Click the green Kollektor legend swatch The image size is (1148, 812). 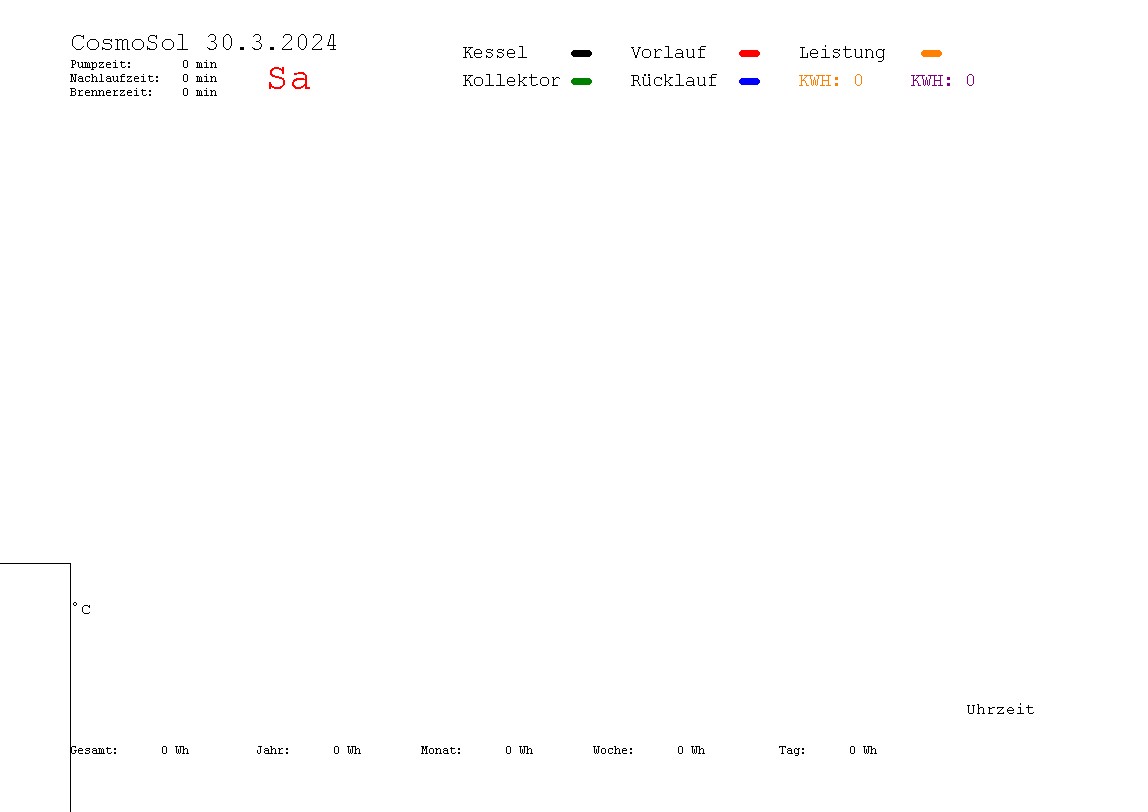[x=581, y=81]
